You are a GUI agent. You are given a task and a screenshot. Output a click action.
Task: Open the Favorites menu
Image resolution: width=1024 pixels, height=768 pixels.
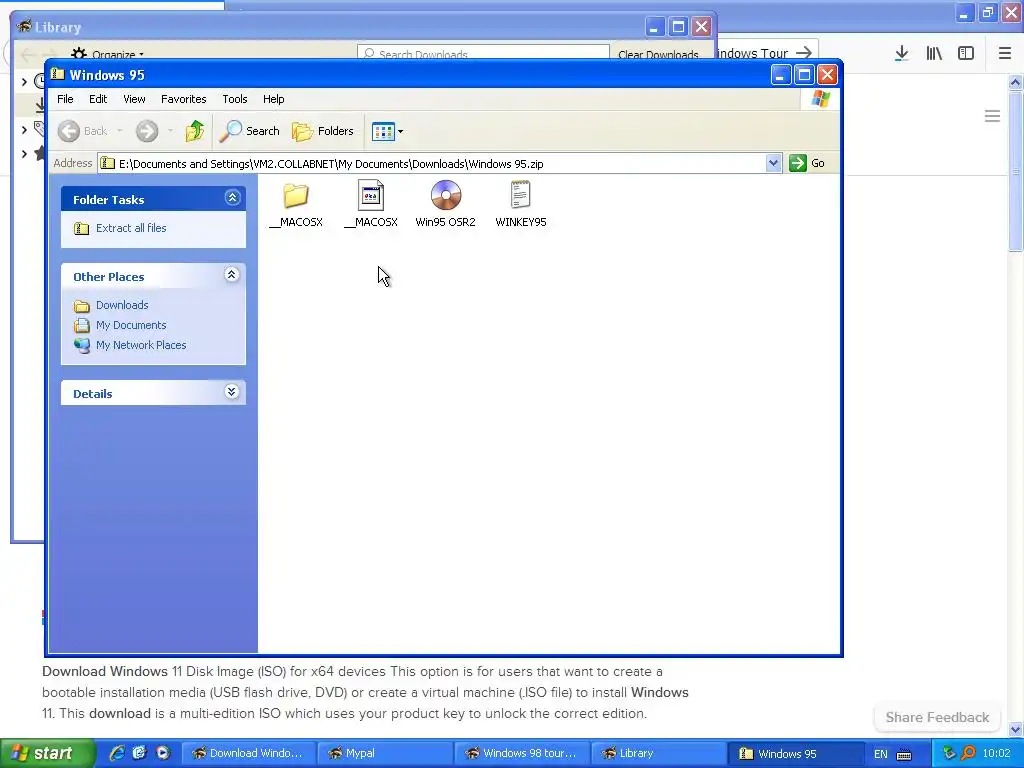click(x=184, y=99)
